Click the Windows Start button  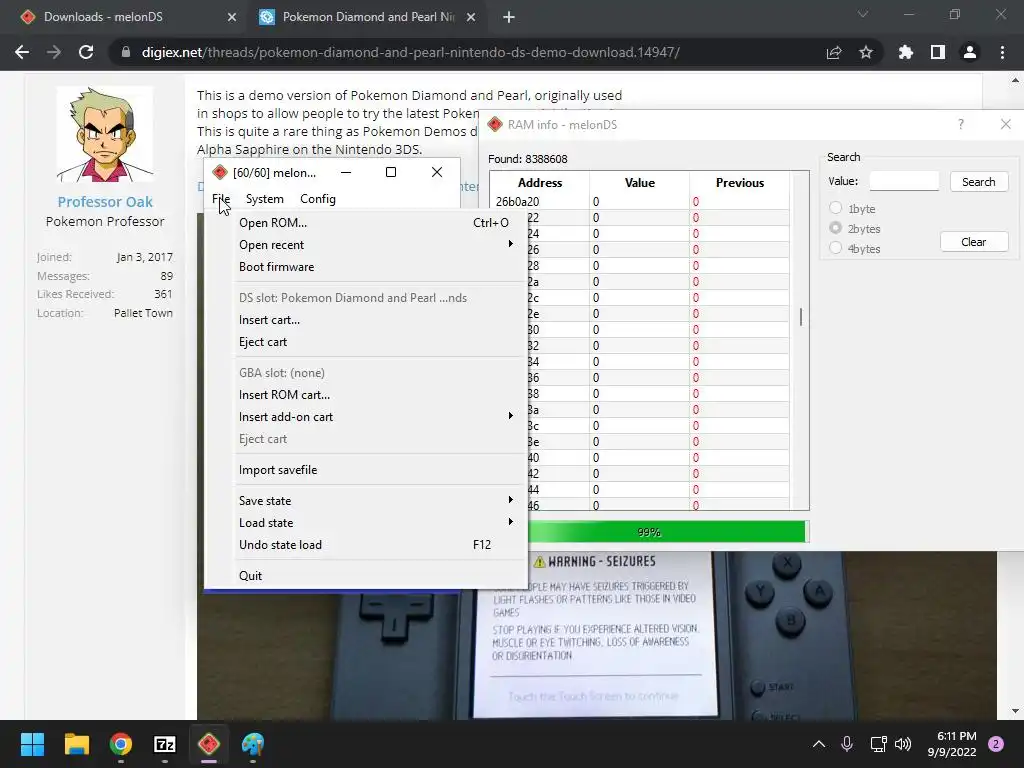(32, 744)
